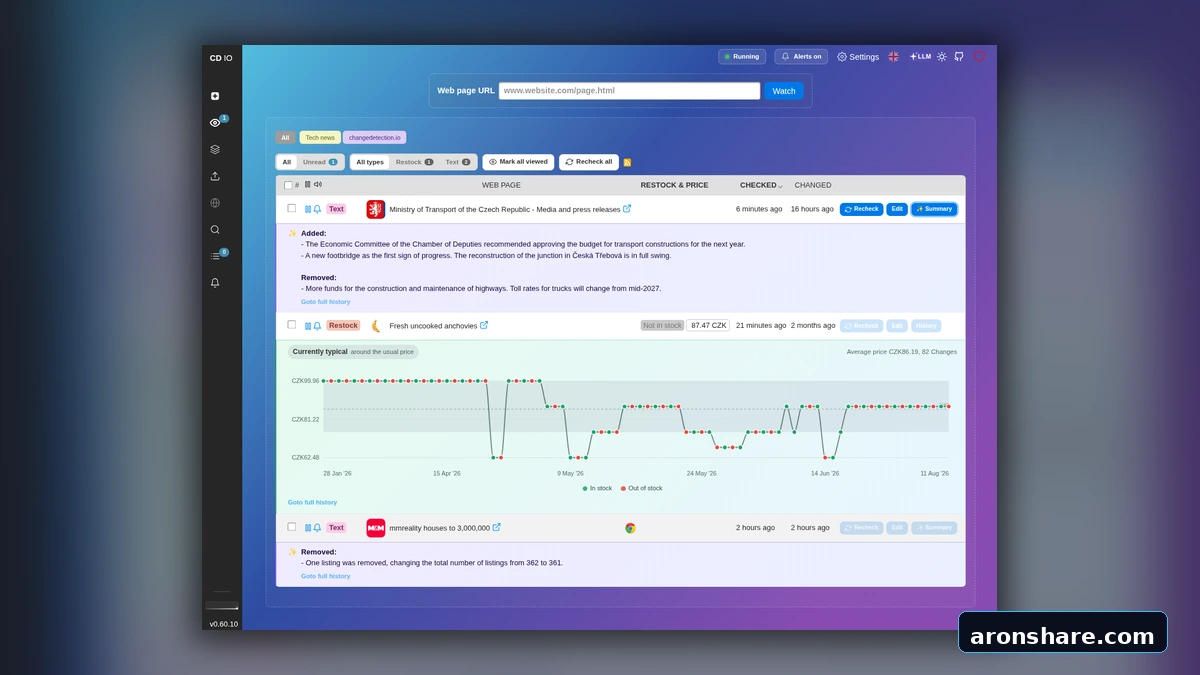Toggle In stock legend in price chart
This screenshot has height=675, width=1200.
(x=597, y=488)
